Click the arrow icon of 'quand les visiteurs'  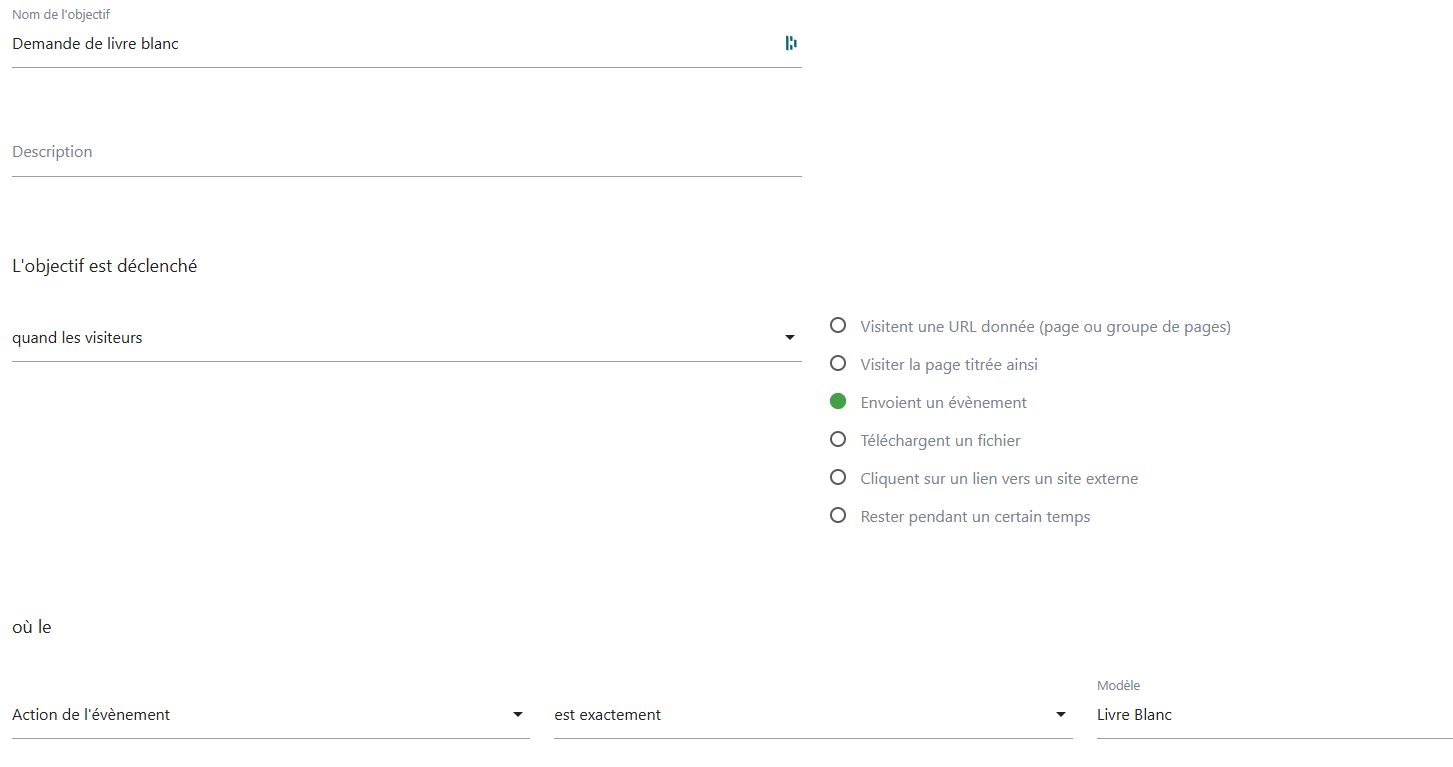(789, 338)
